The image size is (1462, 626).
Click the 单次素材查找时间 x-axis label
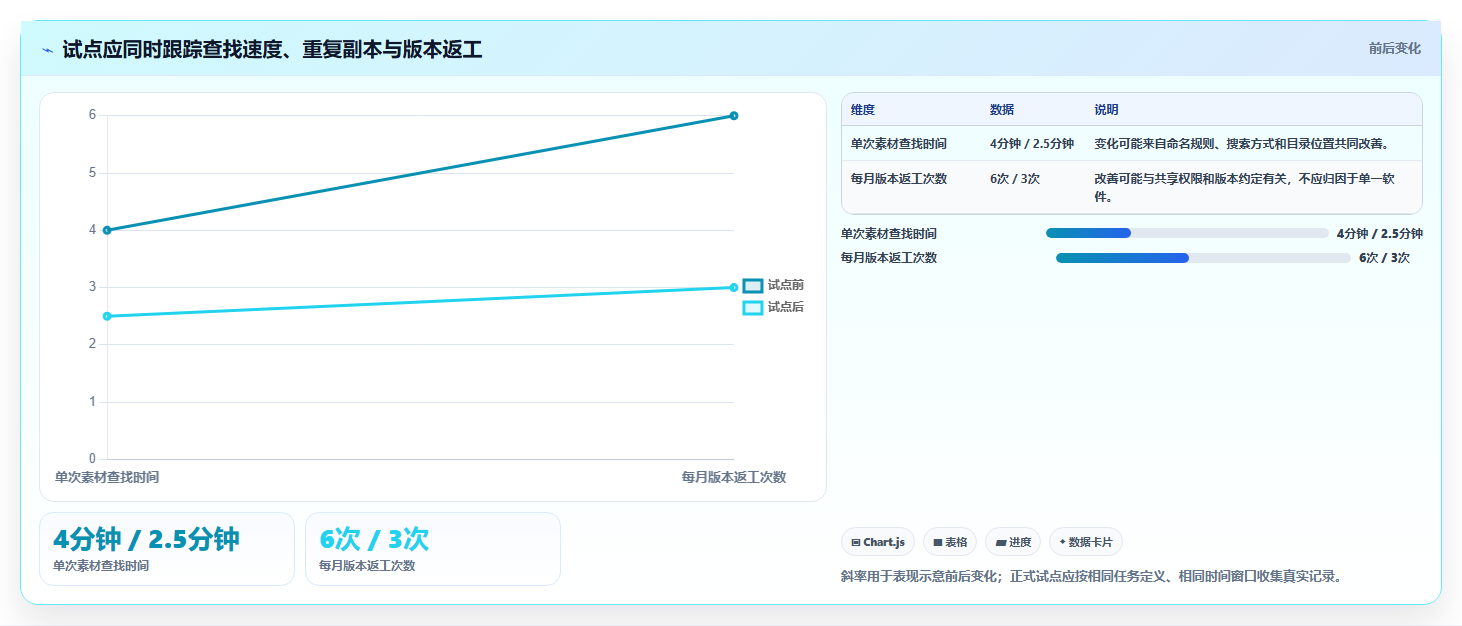pyautogui.click(x=107, y=478)
